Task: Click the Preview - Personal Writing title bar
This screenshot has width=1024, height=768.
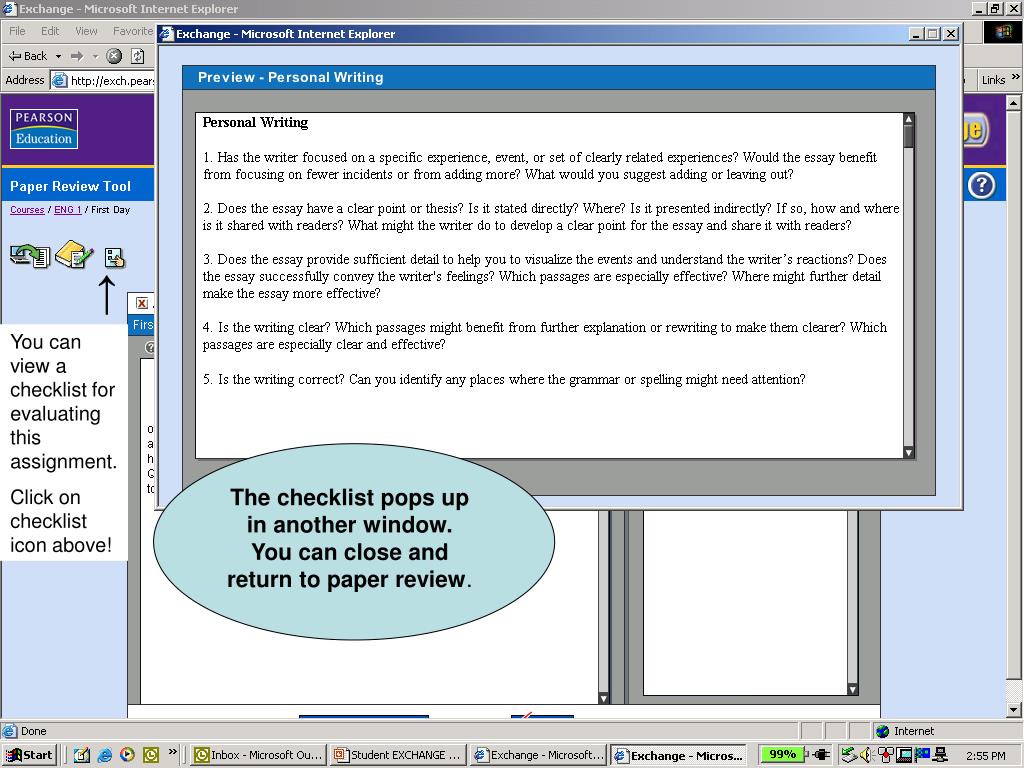Action: point(558,77)
